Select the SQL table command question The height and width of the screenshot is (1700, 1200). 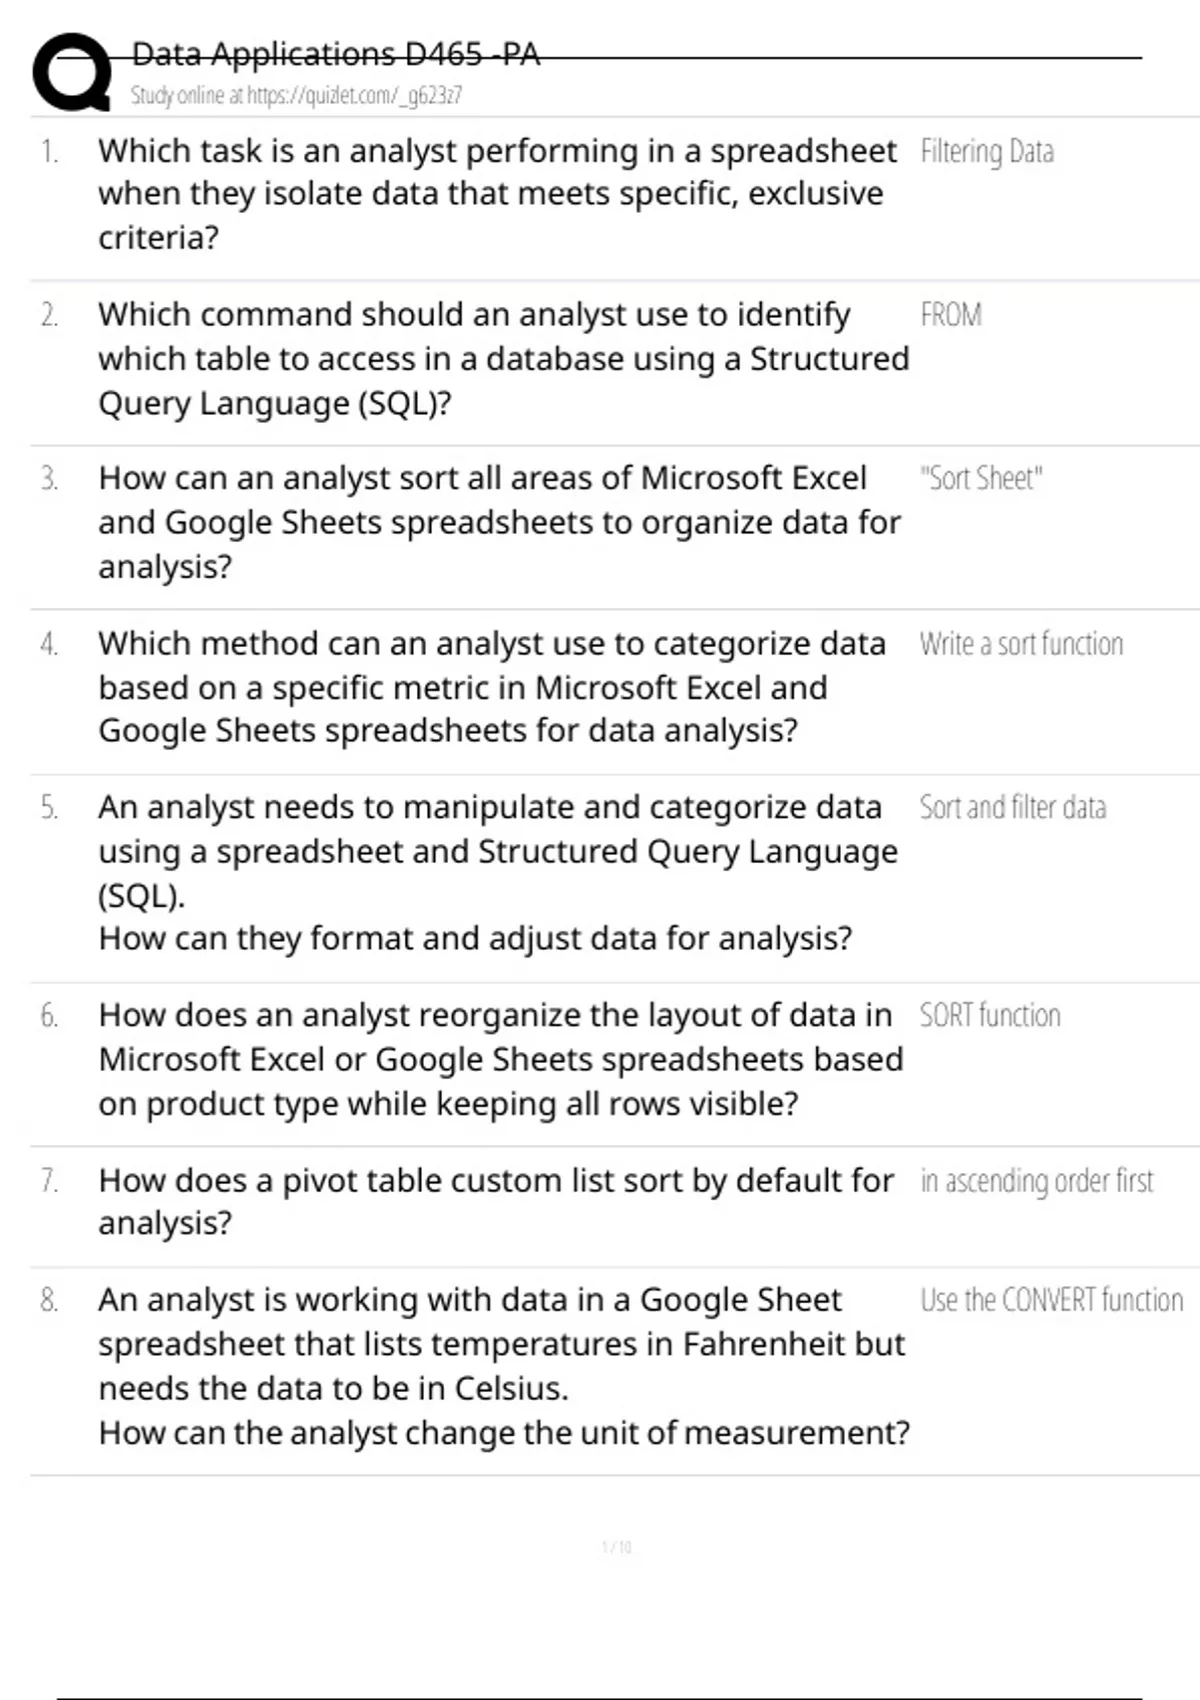point(503,359)
